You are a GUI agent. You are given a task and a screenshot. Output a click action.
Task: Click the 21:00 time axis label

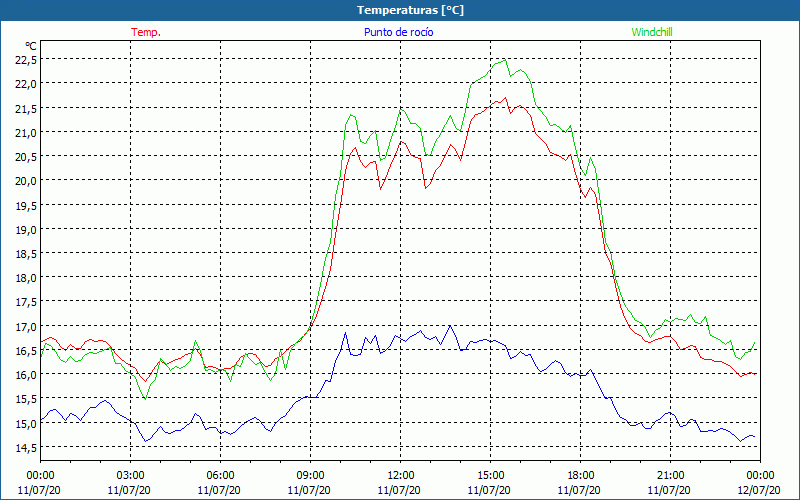tap(670, 475)
